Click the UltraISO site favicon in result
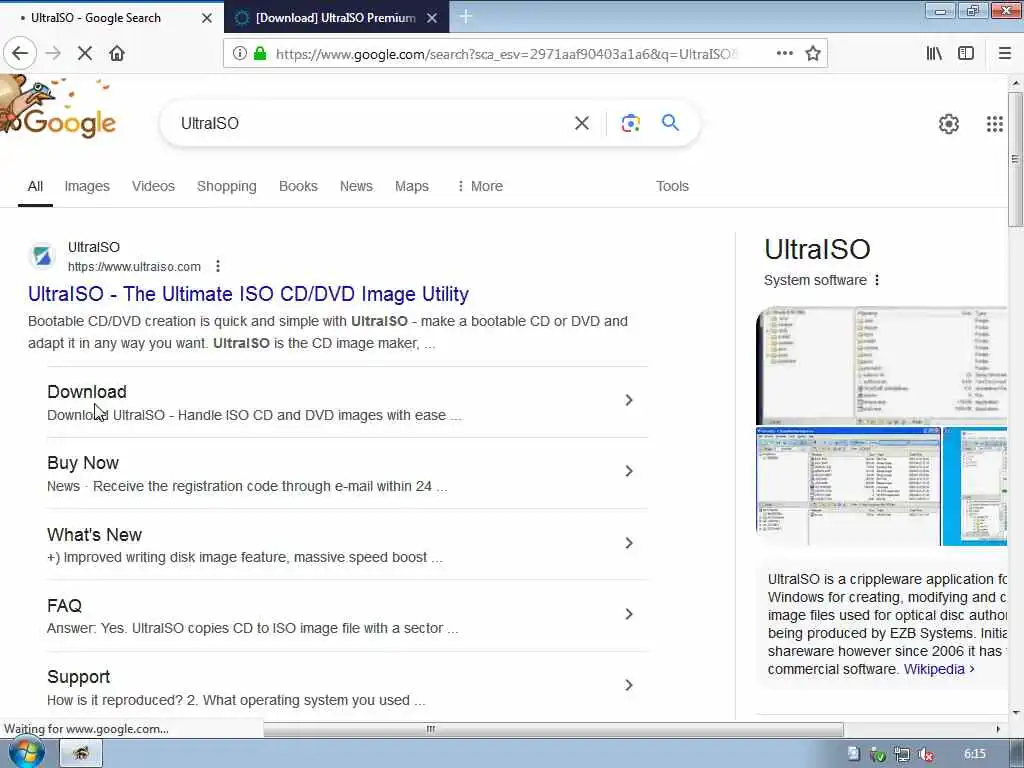Screen dimensions: 1024x768 (x=42, y=256)
